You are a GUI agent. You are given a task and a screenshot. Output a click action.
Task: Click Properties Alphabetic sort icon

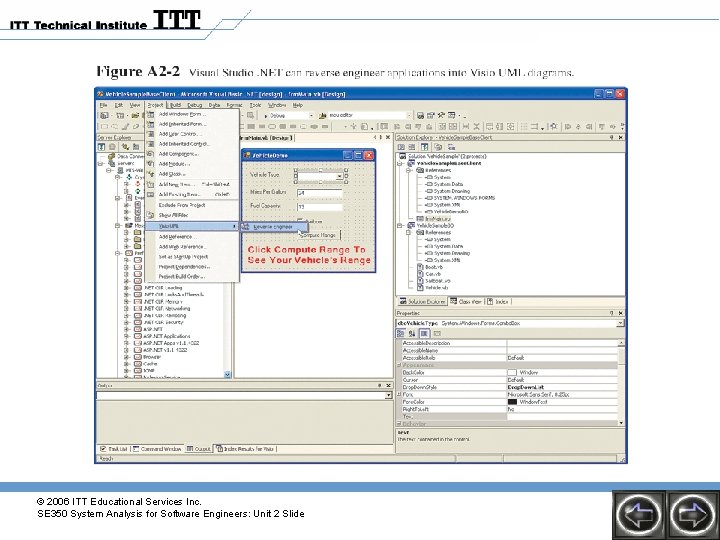click(412, 333)
